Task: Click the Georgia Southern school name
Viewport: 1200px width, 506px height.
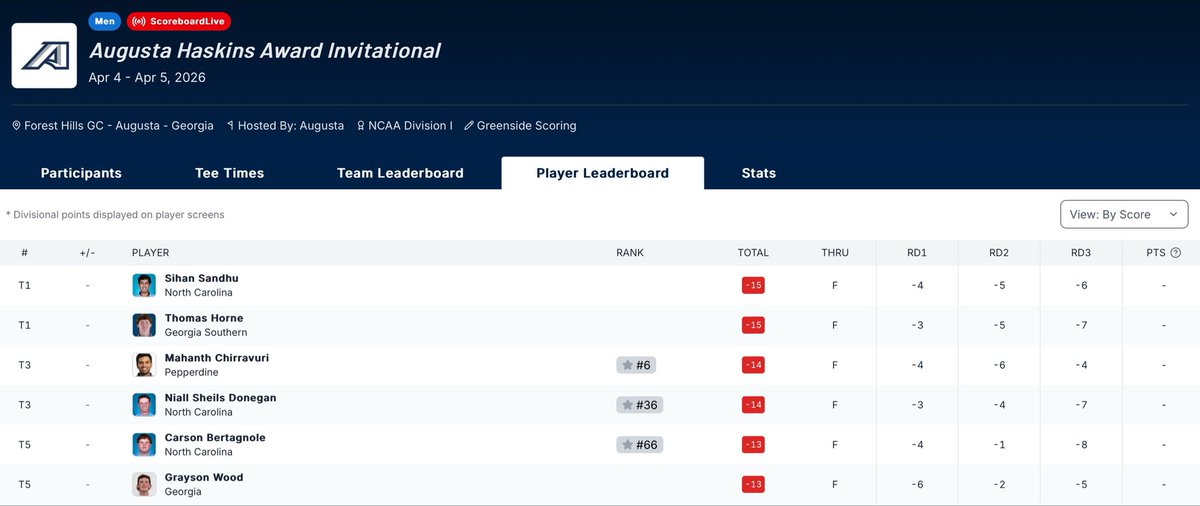Action: [x=206, y=332]
